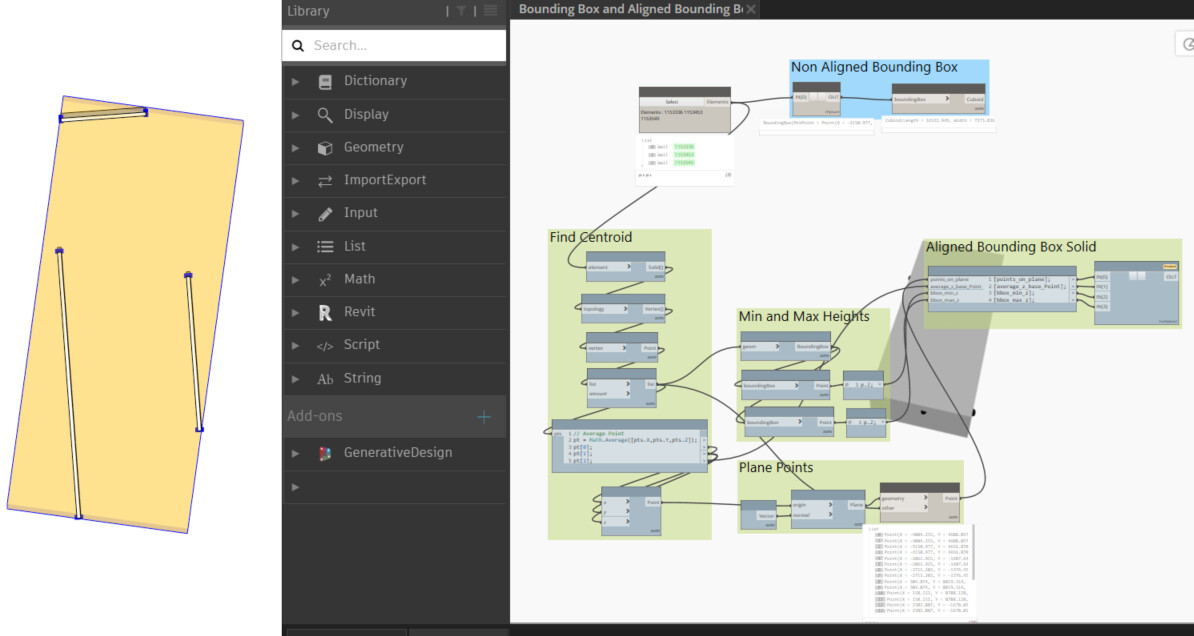1194x636 pixels.
Task: Click the Geometry cube icon in the Library
Action: coord(323,147)
